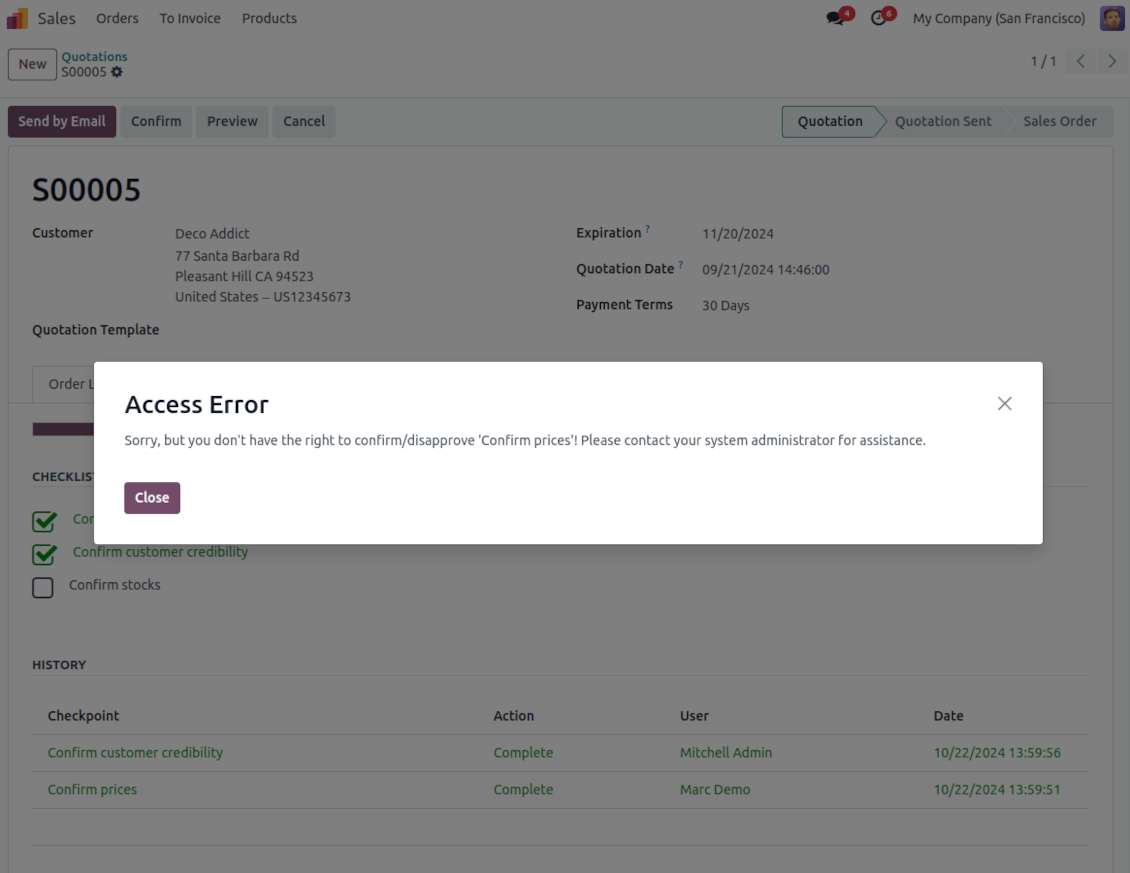
Task: Click the purple checklist progress bar
Action: 63,429
